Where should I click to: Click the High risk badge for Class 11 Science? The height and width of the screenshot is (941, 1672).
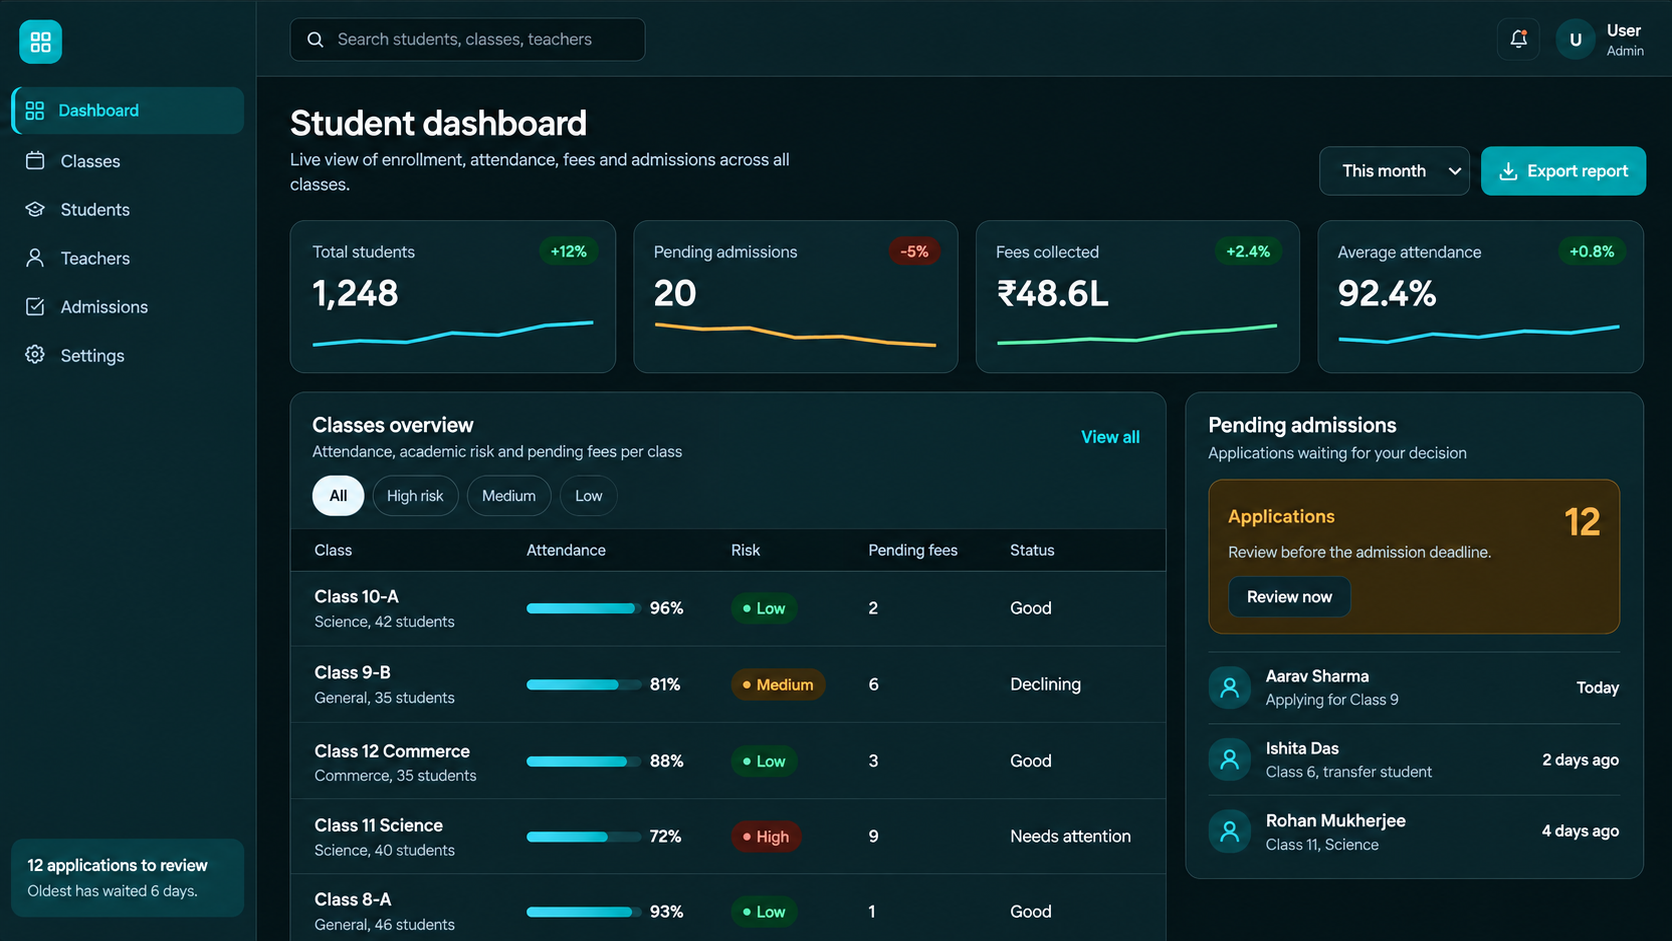[x=766, y=837]
